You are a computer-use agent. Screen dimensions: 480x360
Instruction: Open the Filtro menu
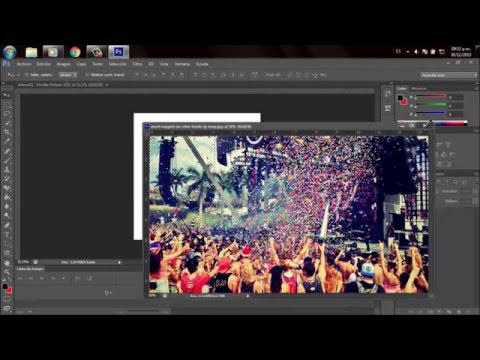pyautogui.click(x=138, y=64)
